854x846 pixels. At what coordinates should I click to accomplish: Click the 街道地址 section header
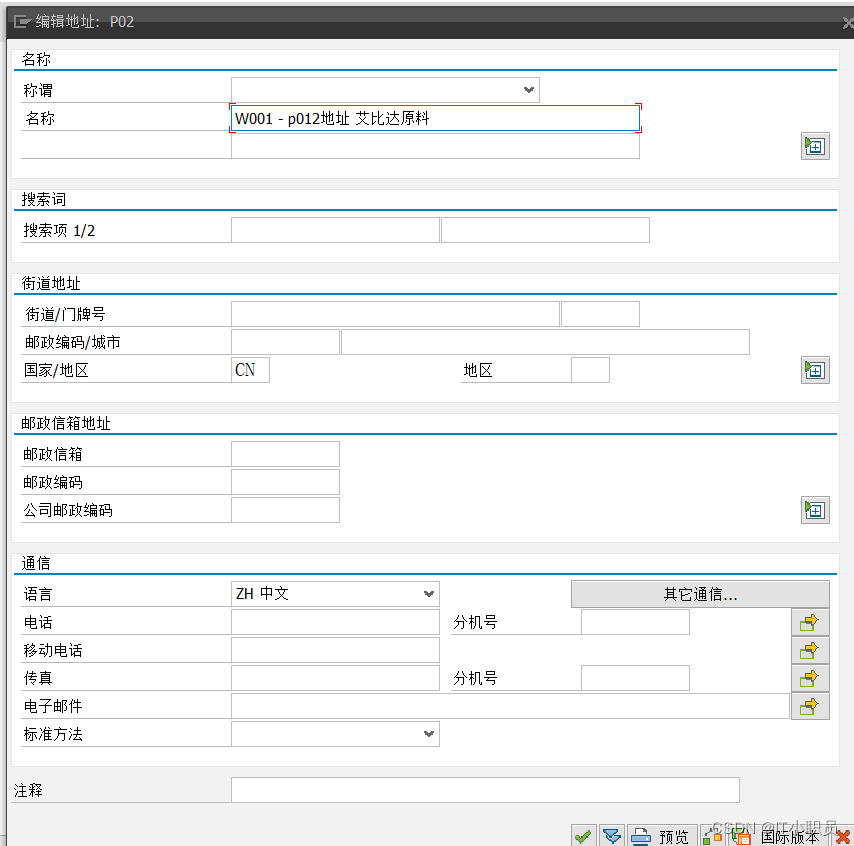51,283
